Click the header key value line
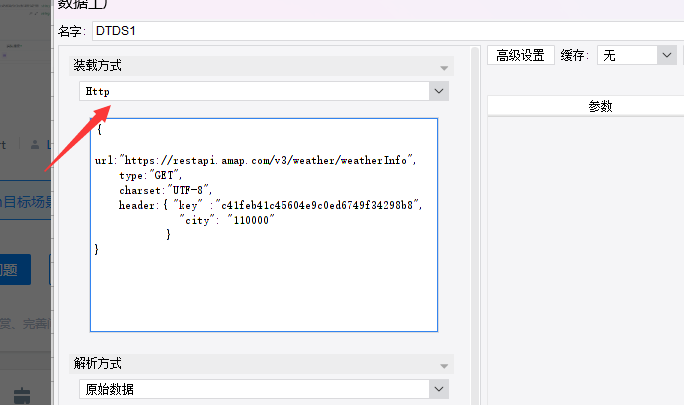 click(270, 205)
